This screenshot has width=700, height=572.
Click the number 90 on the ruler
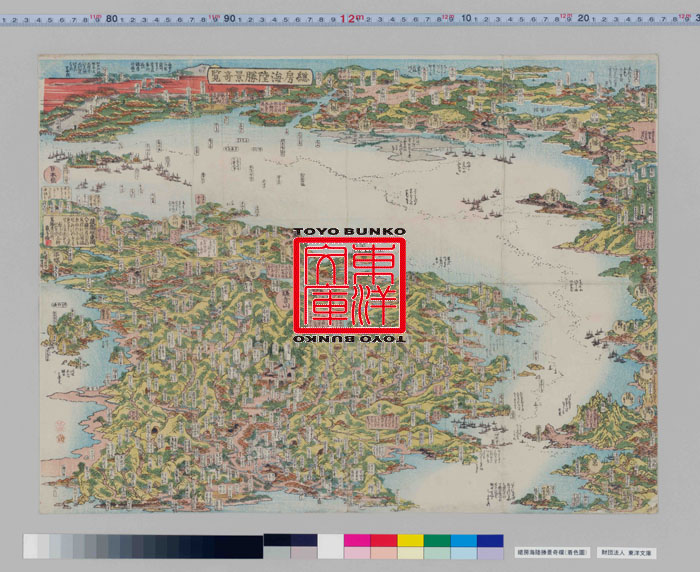click(x=230, y=18)
